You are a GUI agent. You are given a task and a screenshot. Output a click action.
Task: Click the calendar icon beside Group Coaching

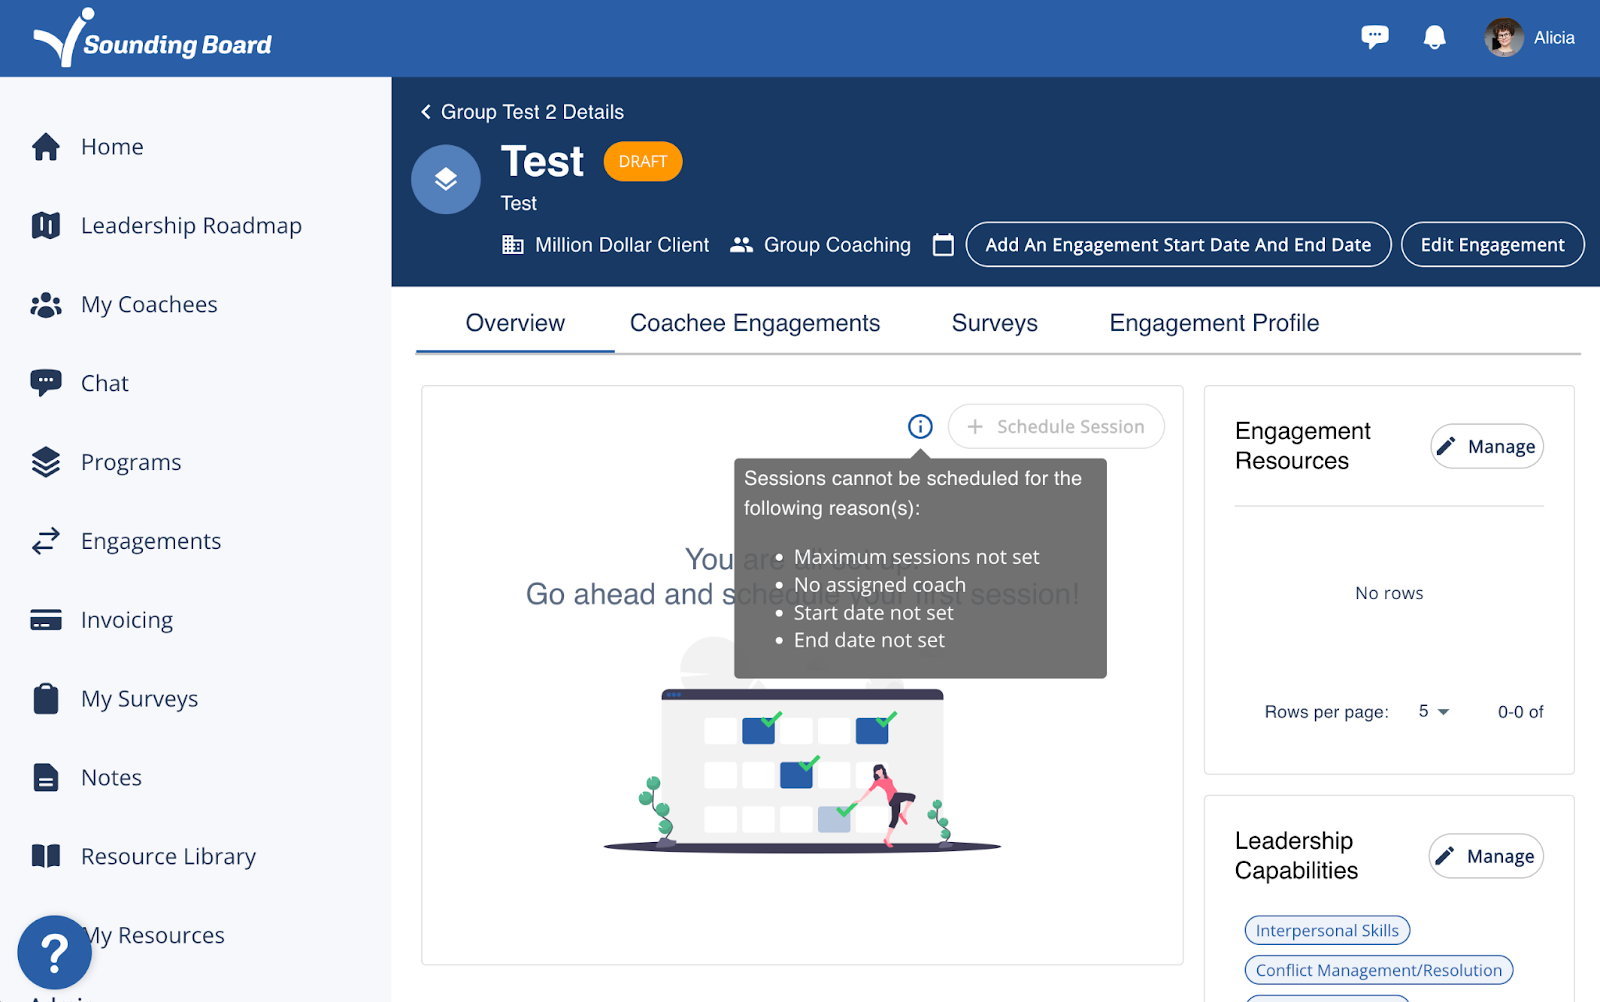[x=943, y=245]
